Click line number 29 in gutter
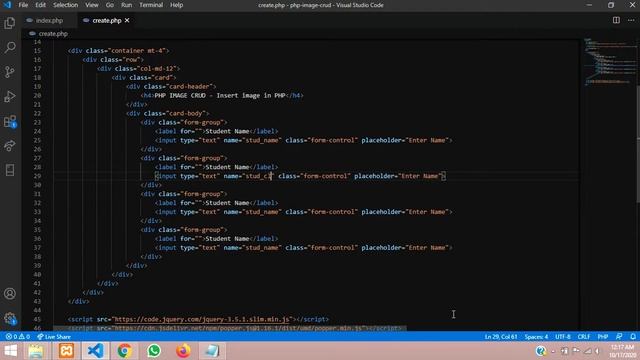Screen dimensions: 640x360 click(x=37, y=176)
